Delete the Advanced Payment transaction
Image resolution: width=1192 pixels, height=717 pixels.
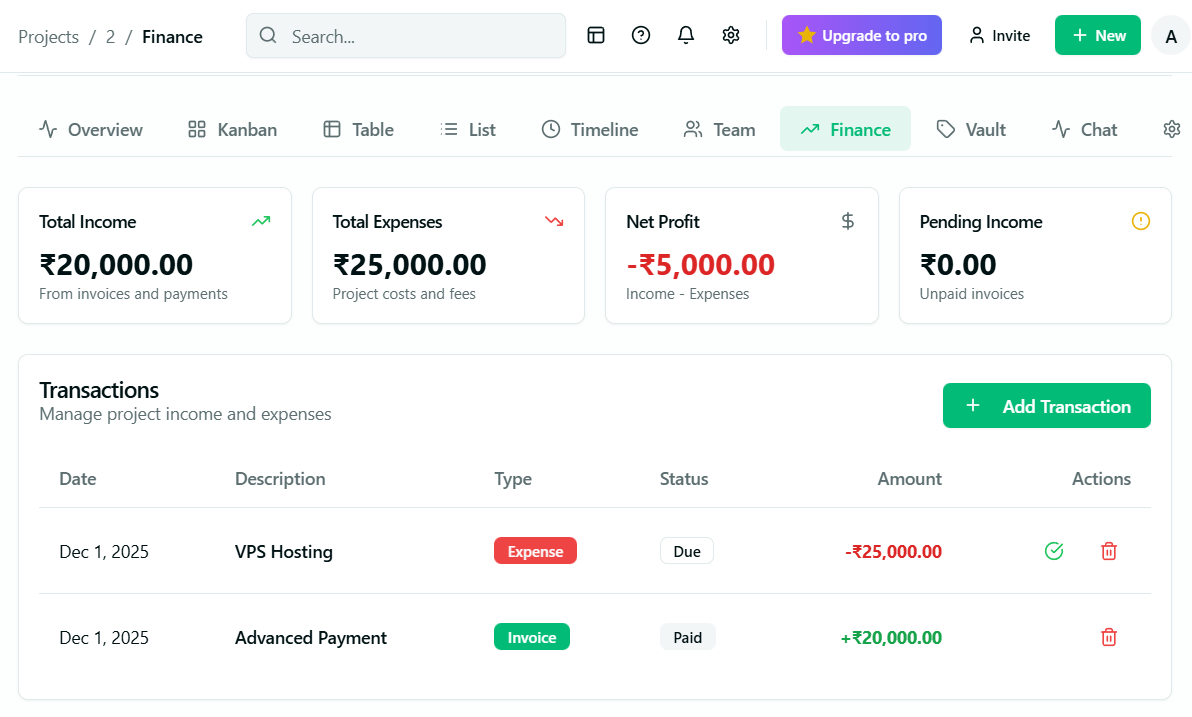coord(1109,637)
